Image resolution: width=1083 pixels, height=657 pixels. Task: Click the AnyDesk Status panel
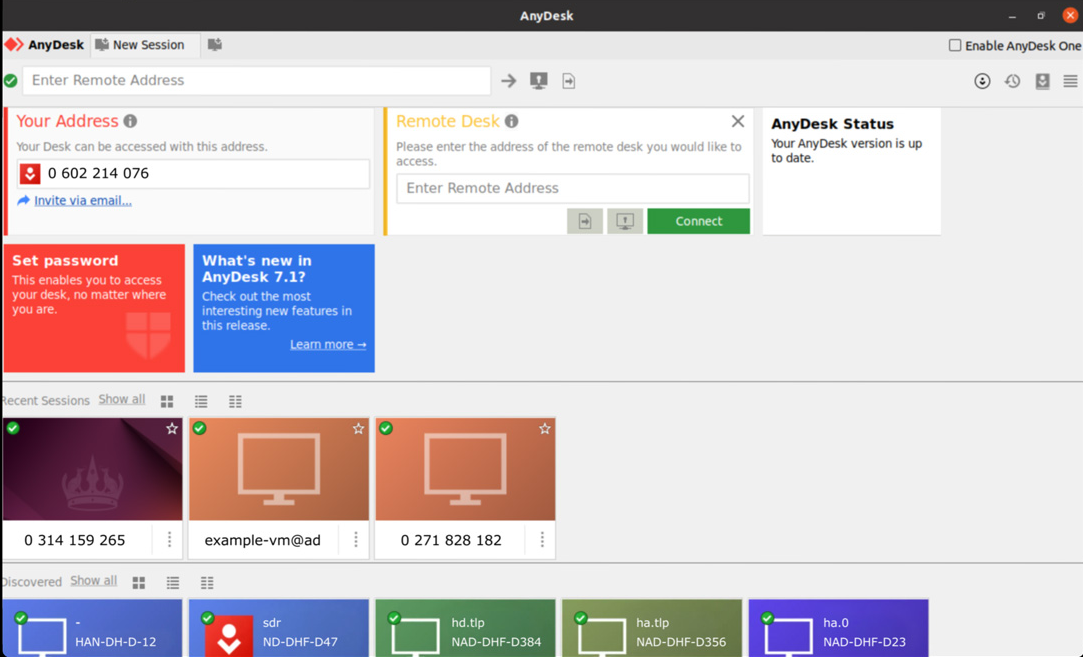coord(852,171)
